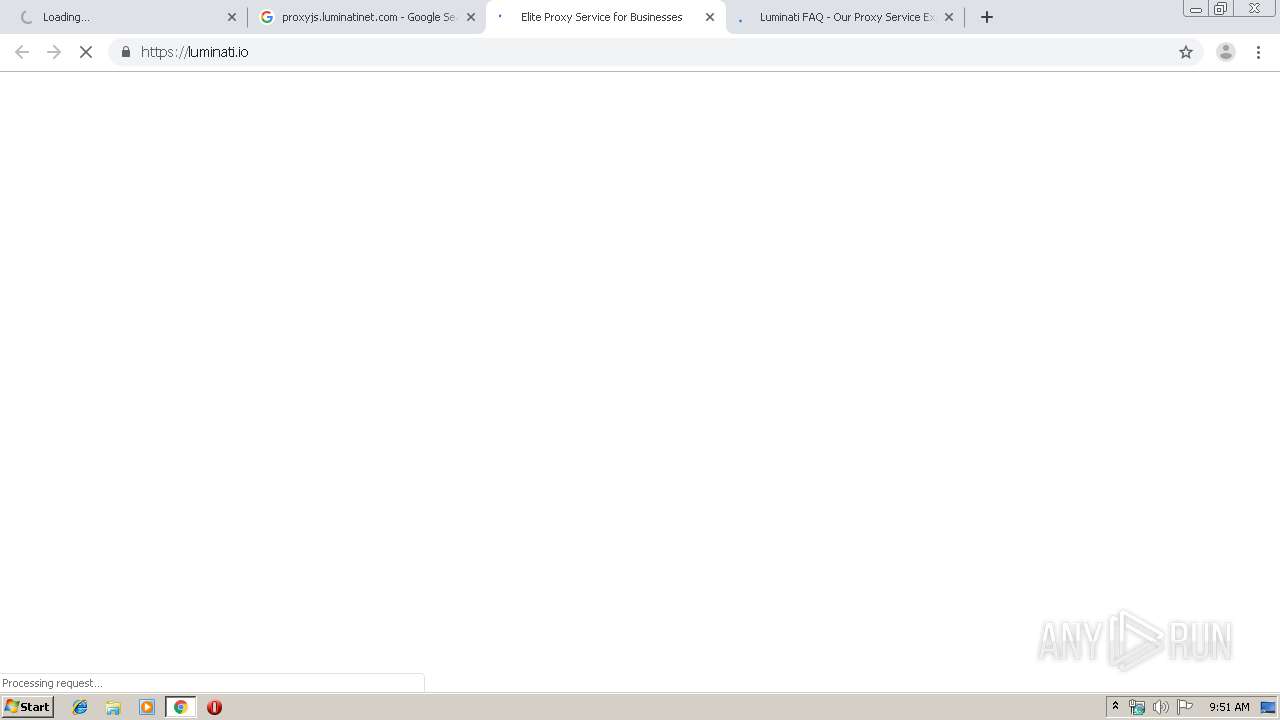Open Chrome three-dot menu
The width and height of the screenshot is (1280, 720).
pyautogui.click(x=1258, y=52)
